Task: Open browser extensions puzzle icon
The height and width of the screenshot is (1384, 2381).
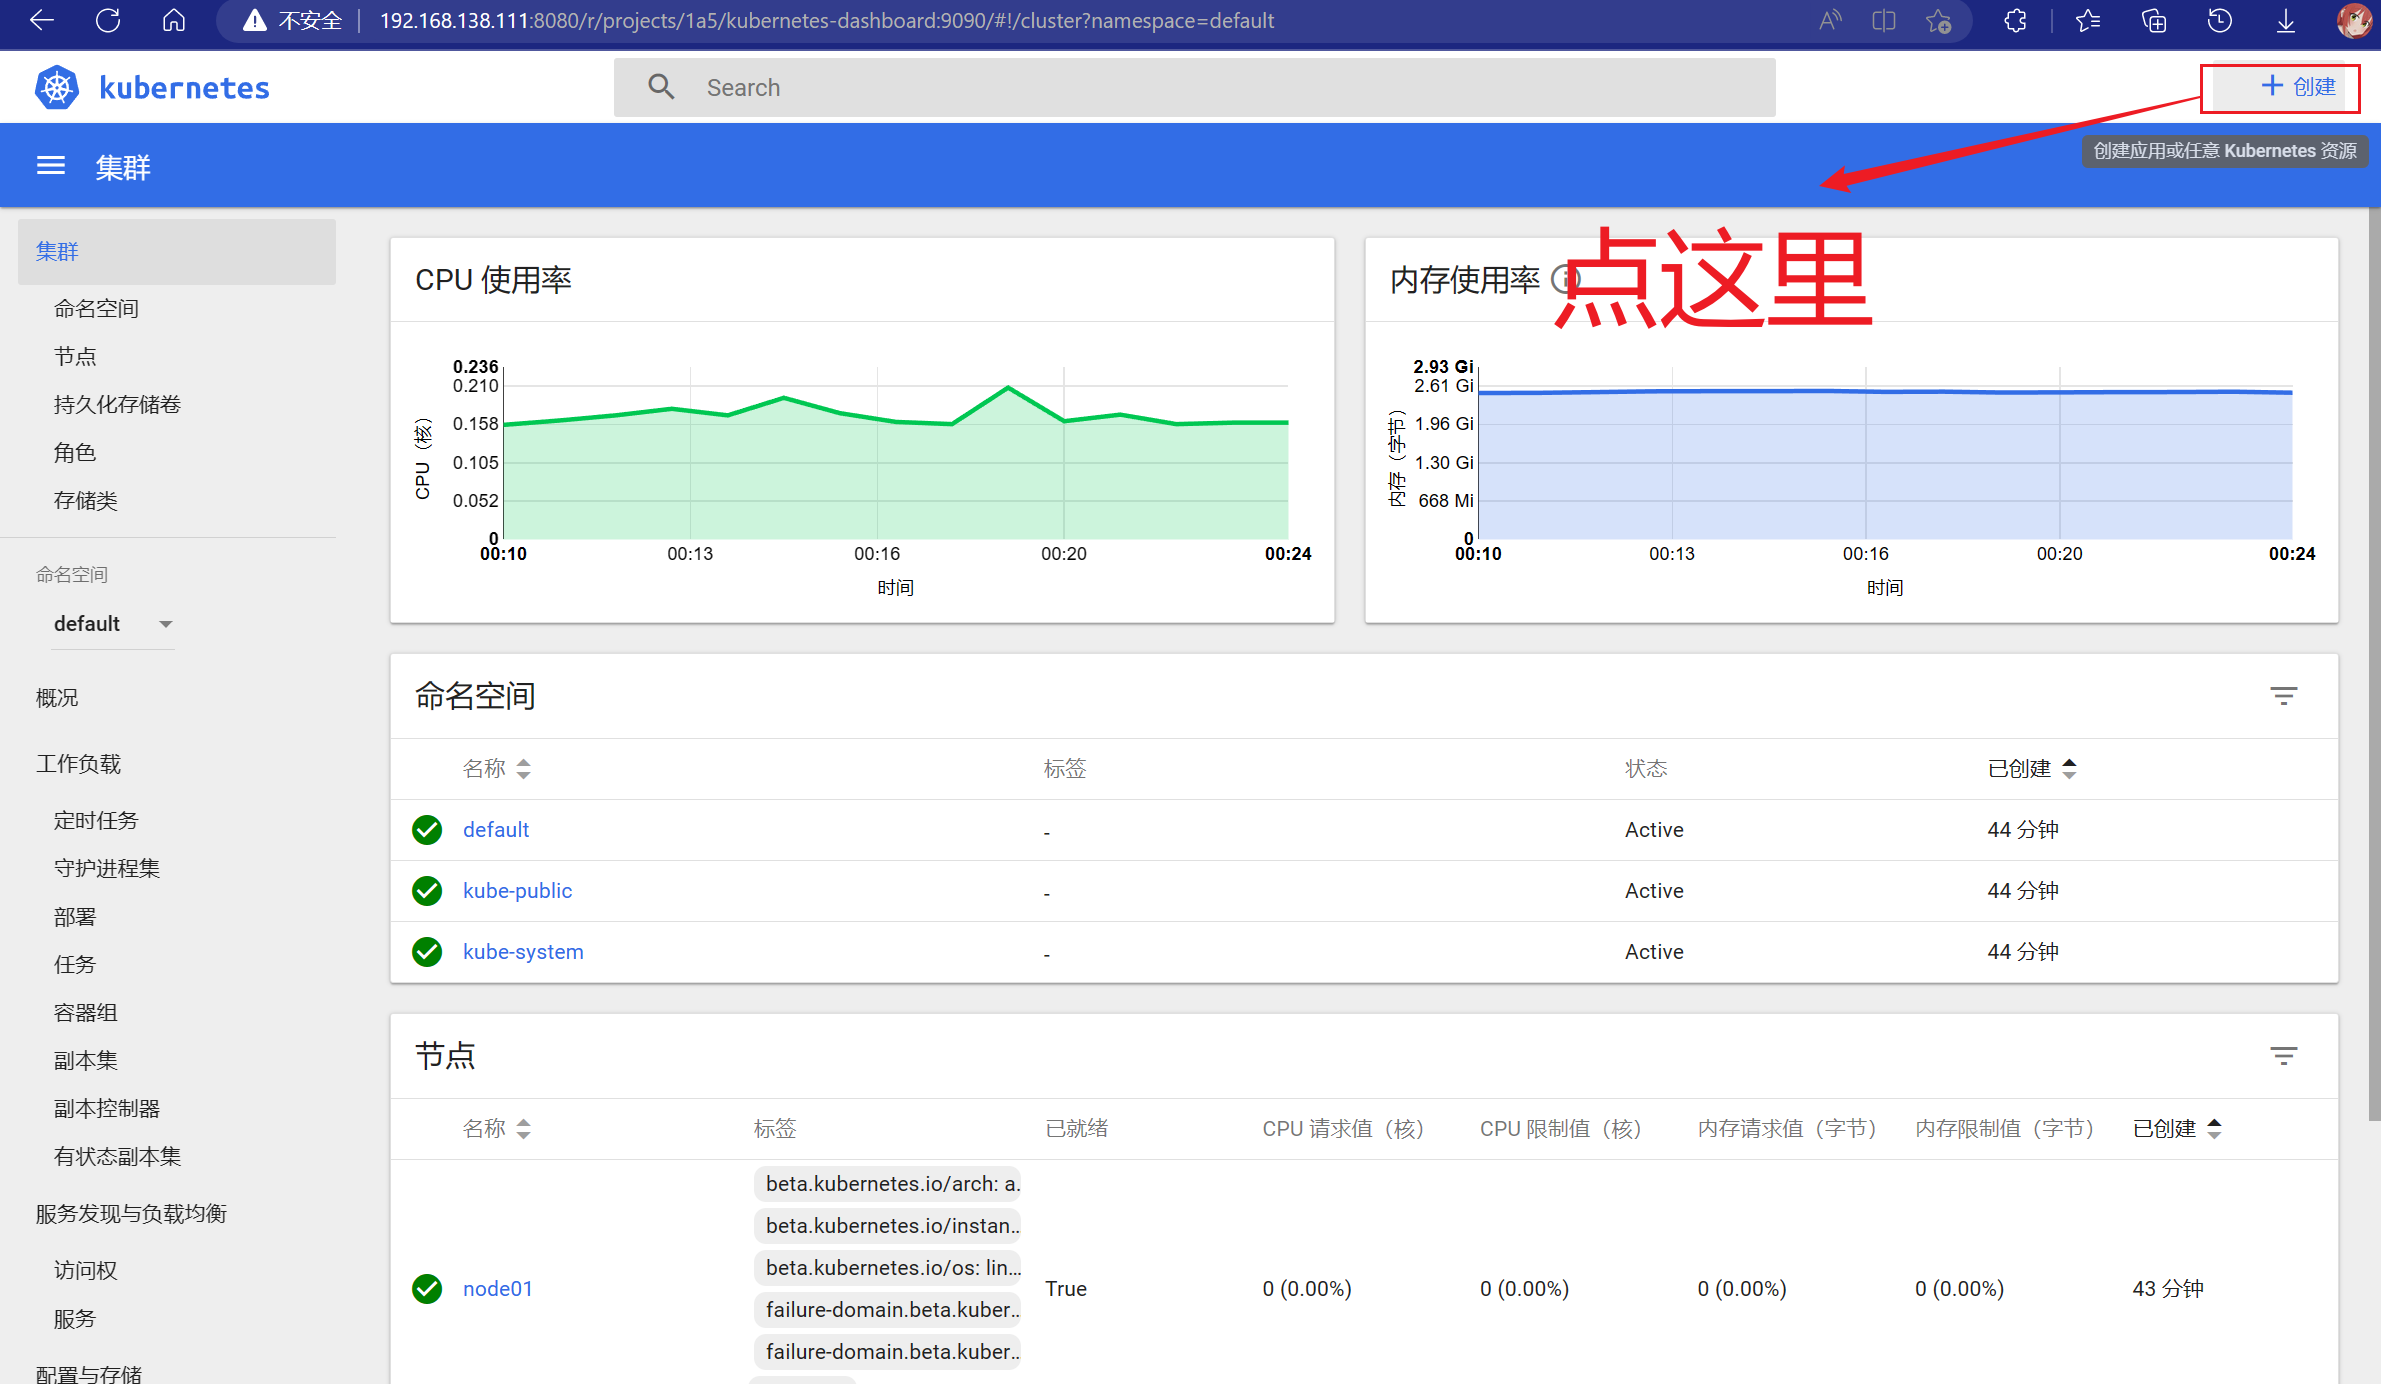Action: pos(2016,21)
